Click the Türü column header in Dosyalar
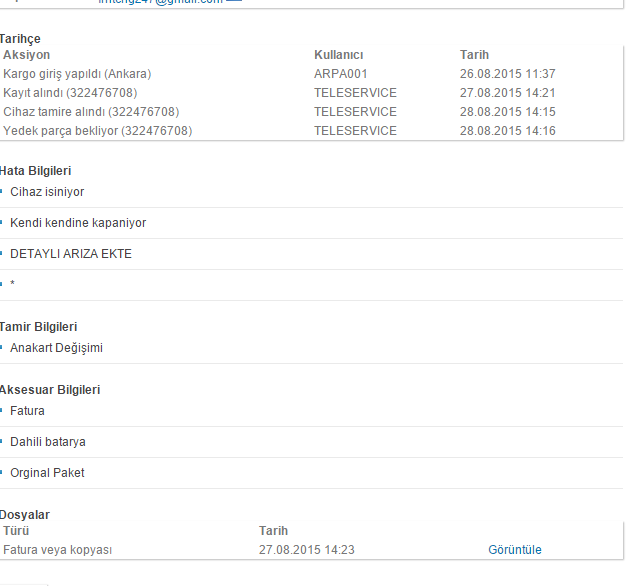This screenshot has width=632, height=586. point(17,531)
